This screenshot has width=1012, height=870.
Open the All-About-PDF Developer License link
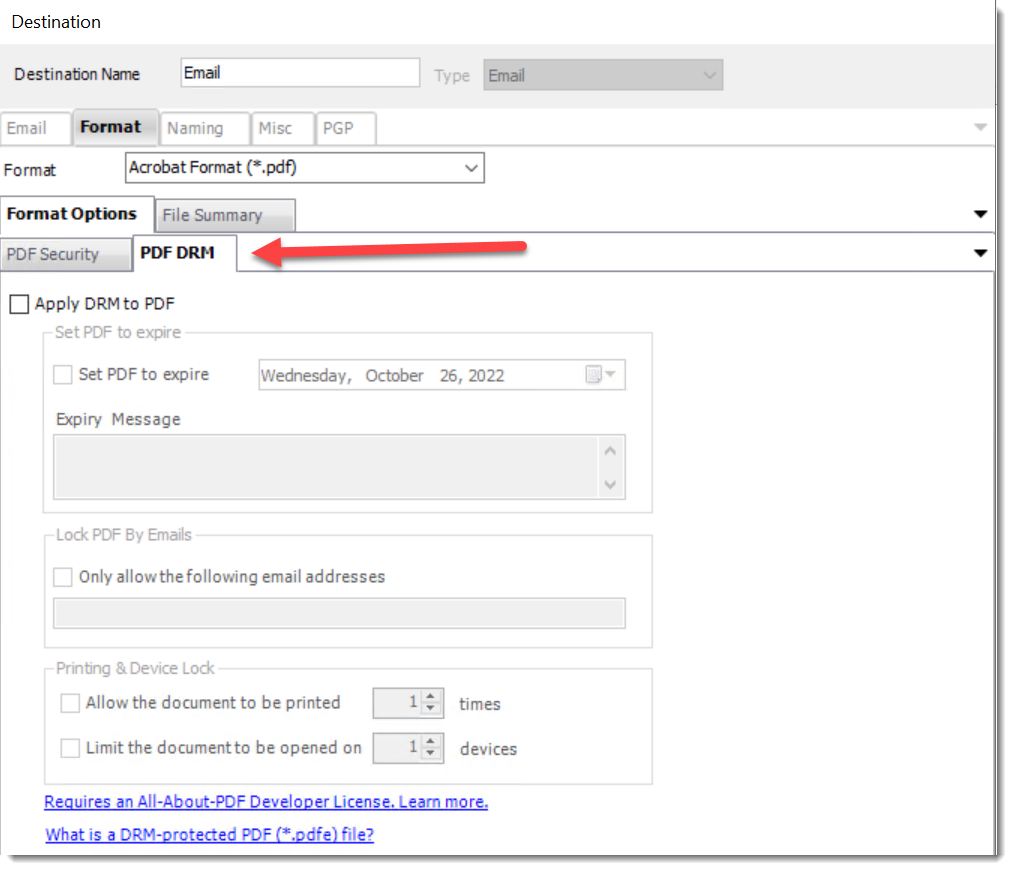266,802
